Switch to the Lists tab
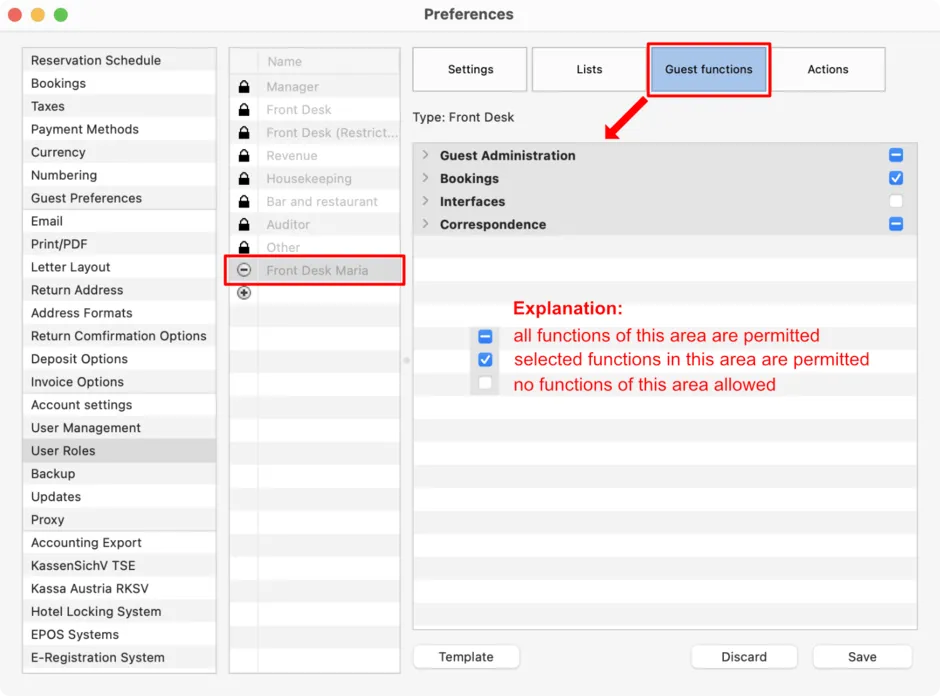Image resolution: width=940 pixels, height=696 pixels. pyautogui.click(x=589, y=70)
